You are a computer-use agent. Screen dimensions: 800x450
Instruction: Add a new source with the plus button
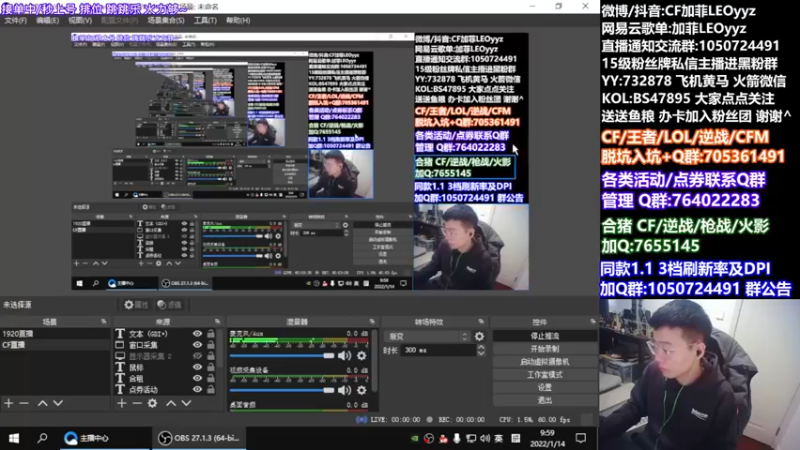point(121,403)
